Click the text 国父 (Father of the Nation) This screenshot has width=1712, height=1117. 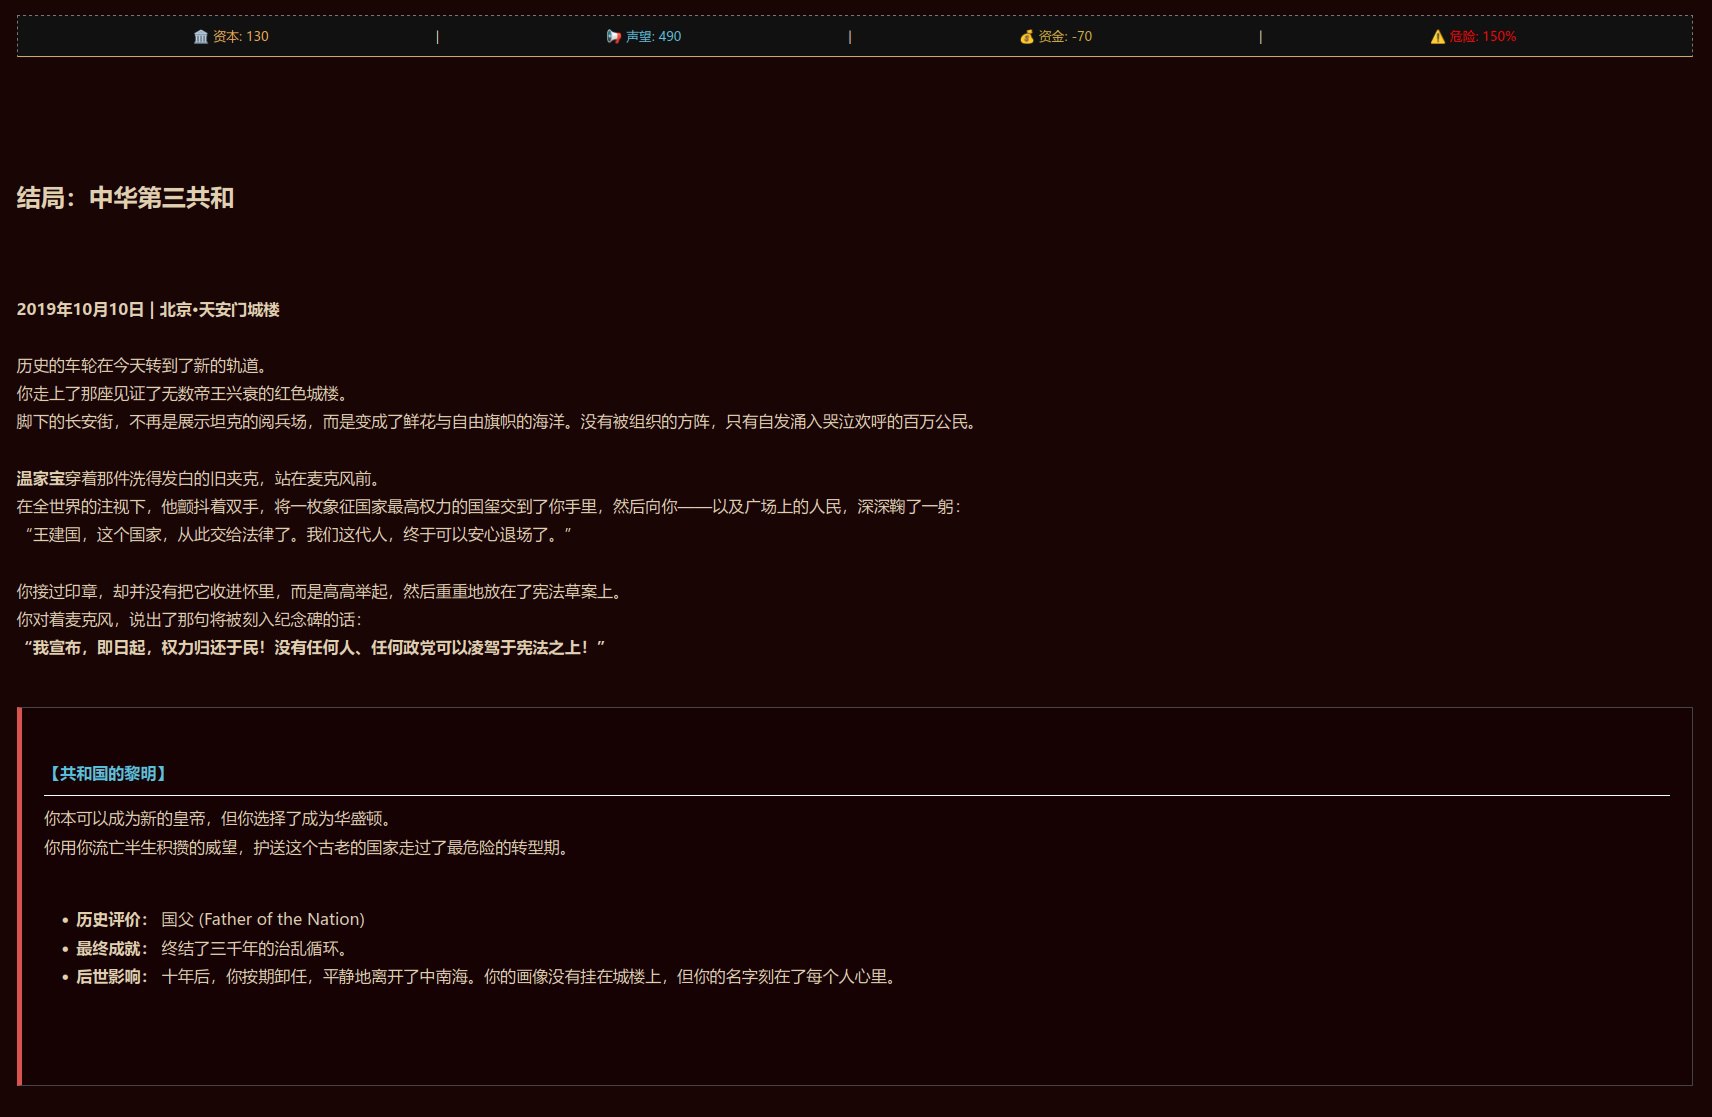coord(262,920)
